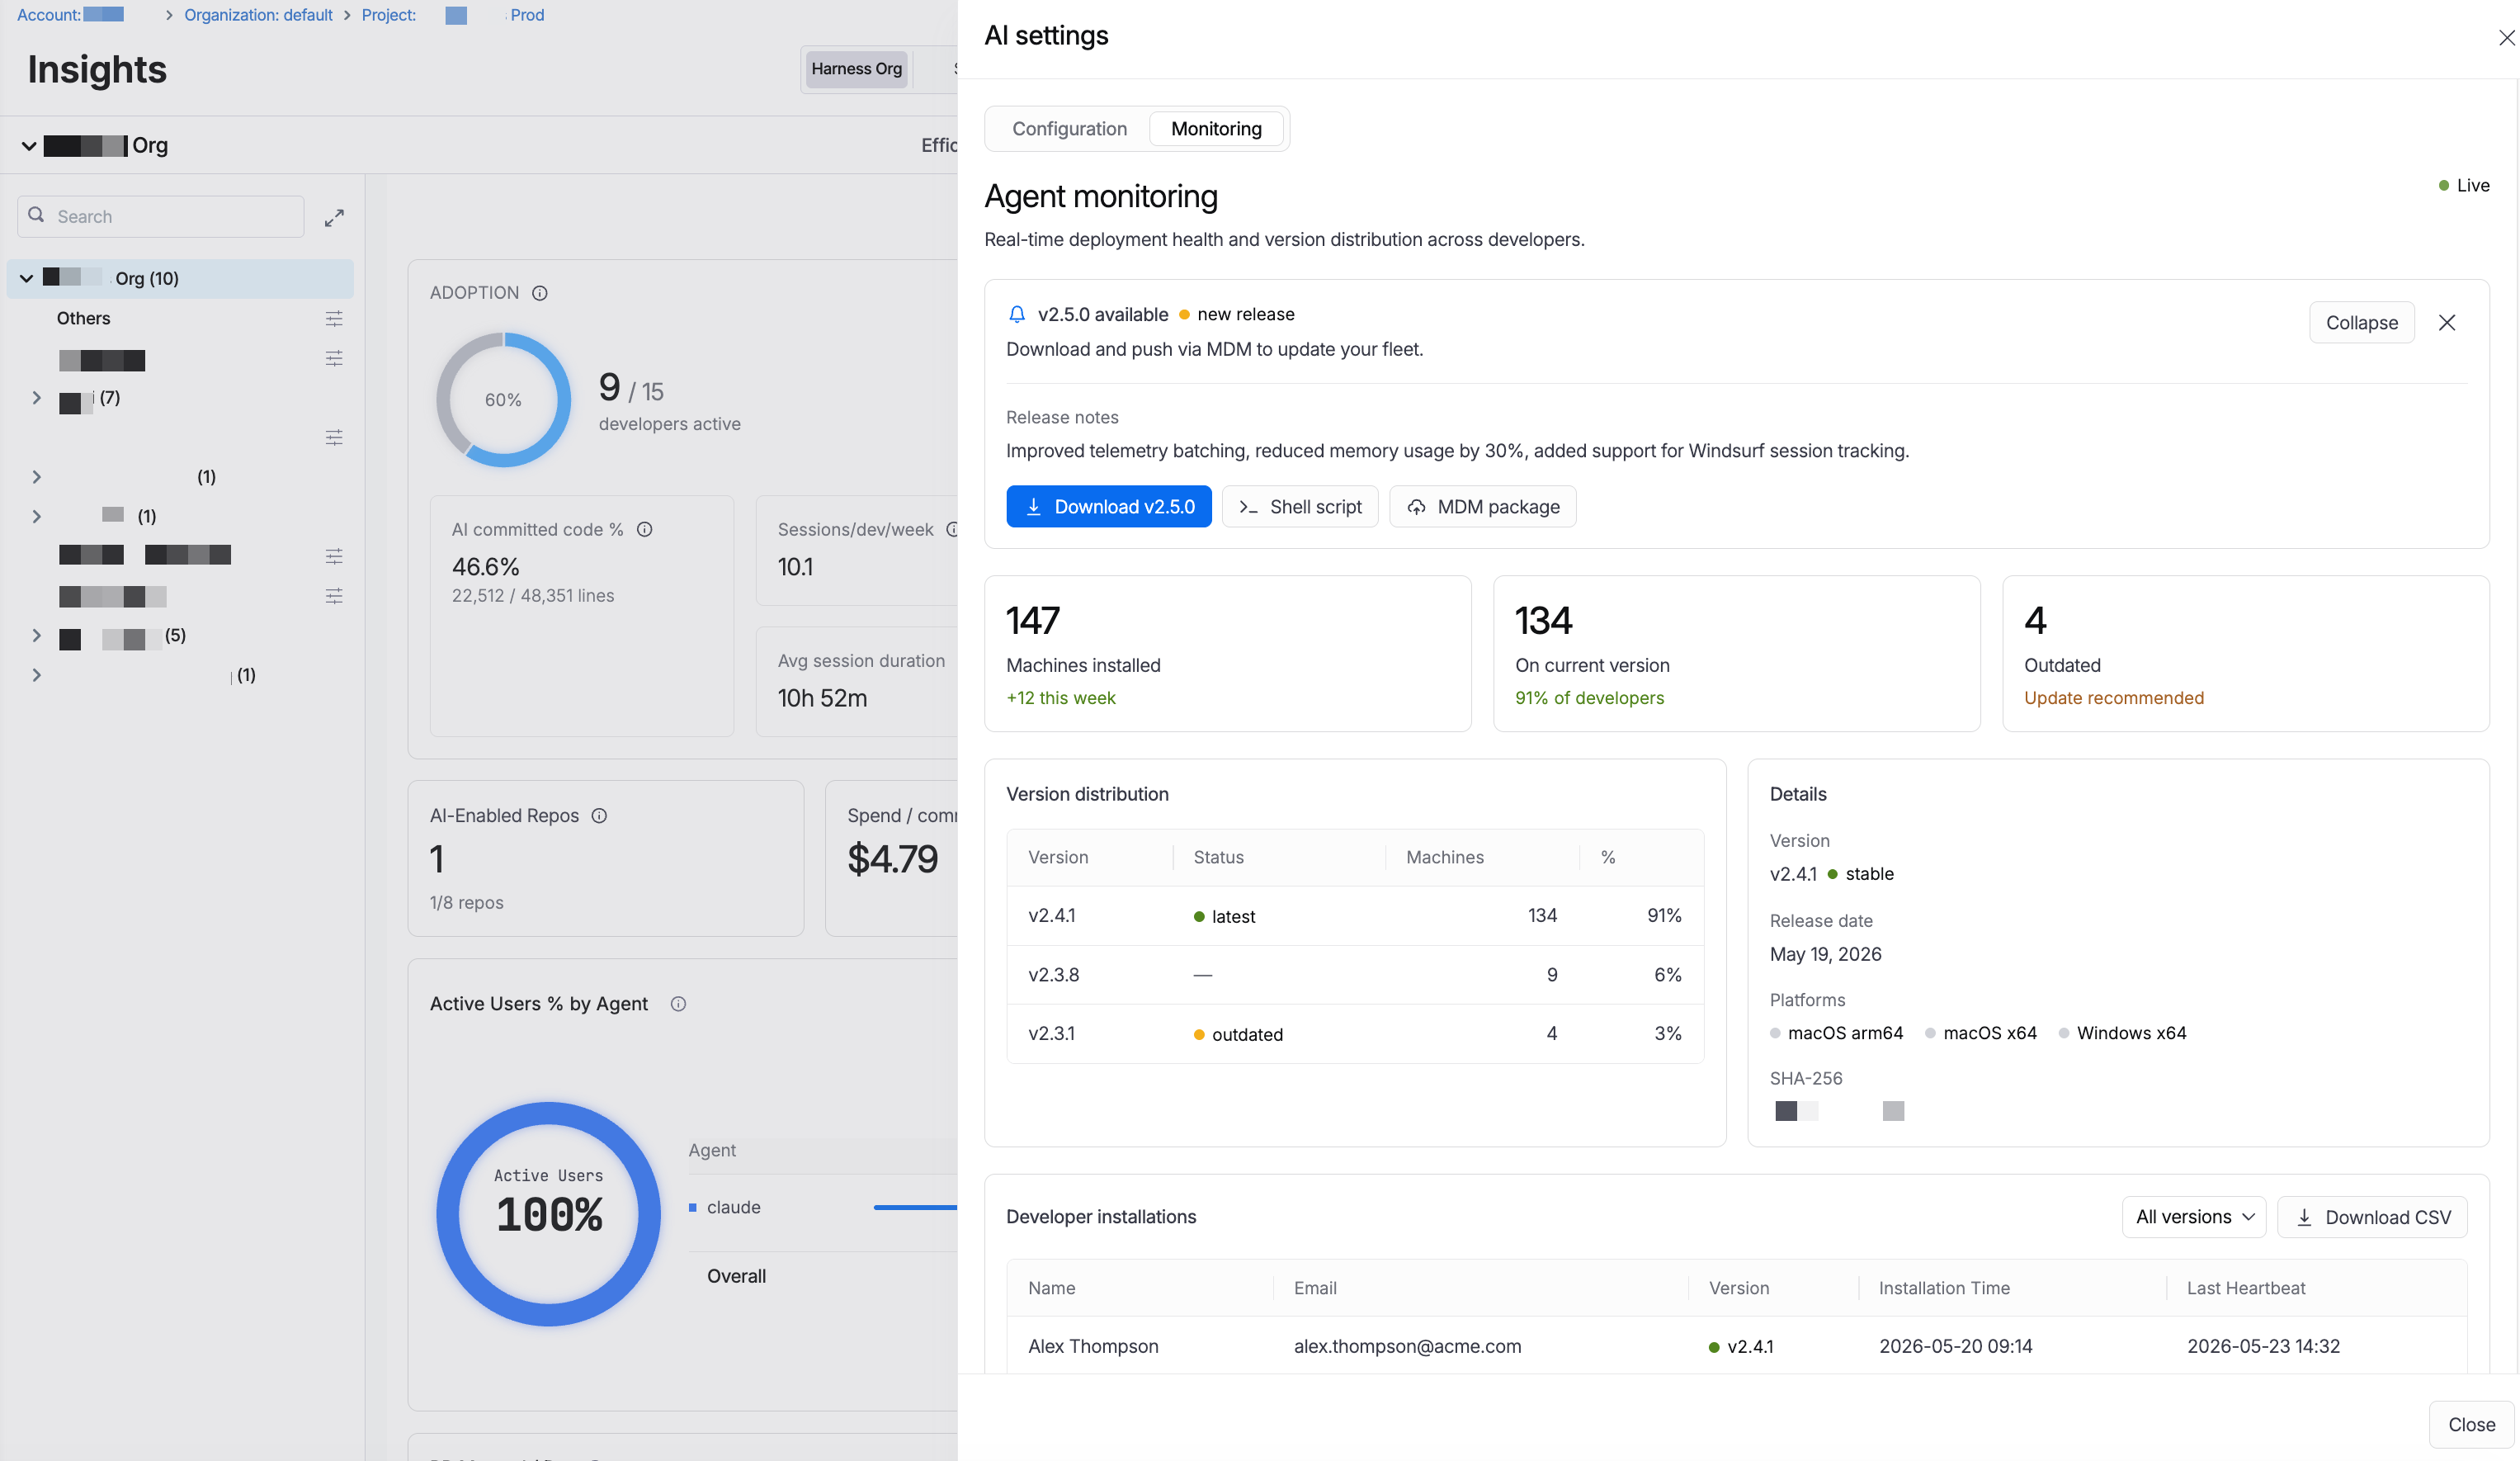Image resolution: width=2520 pixels, height=1461 pixels.
Task: Expand the first tree node showing (1)
Action: tap(37, 477)
